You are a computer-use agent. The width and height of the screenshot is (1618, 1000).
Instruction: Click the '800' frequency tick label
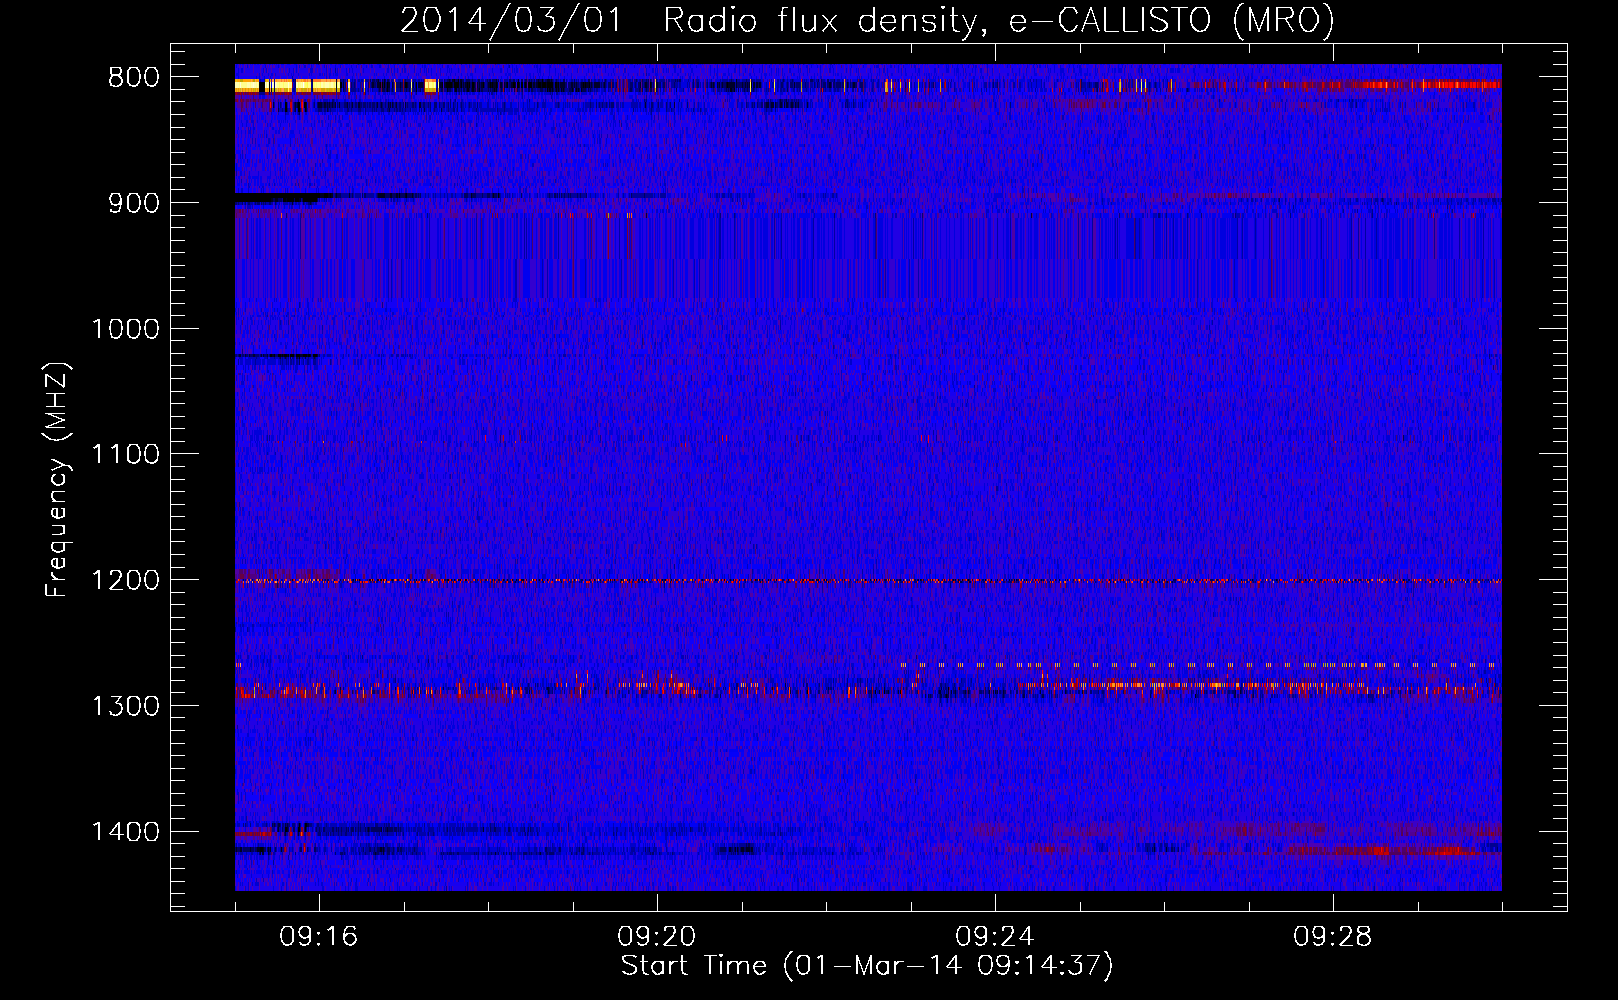pyautogui.click(x=133, y=77)
